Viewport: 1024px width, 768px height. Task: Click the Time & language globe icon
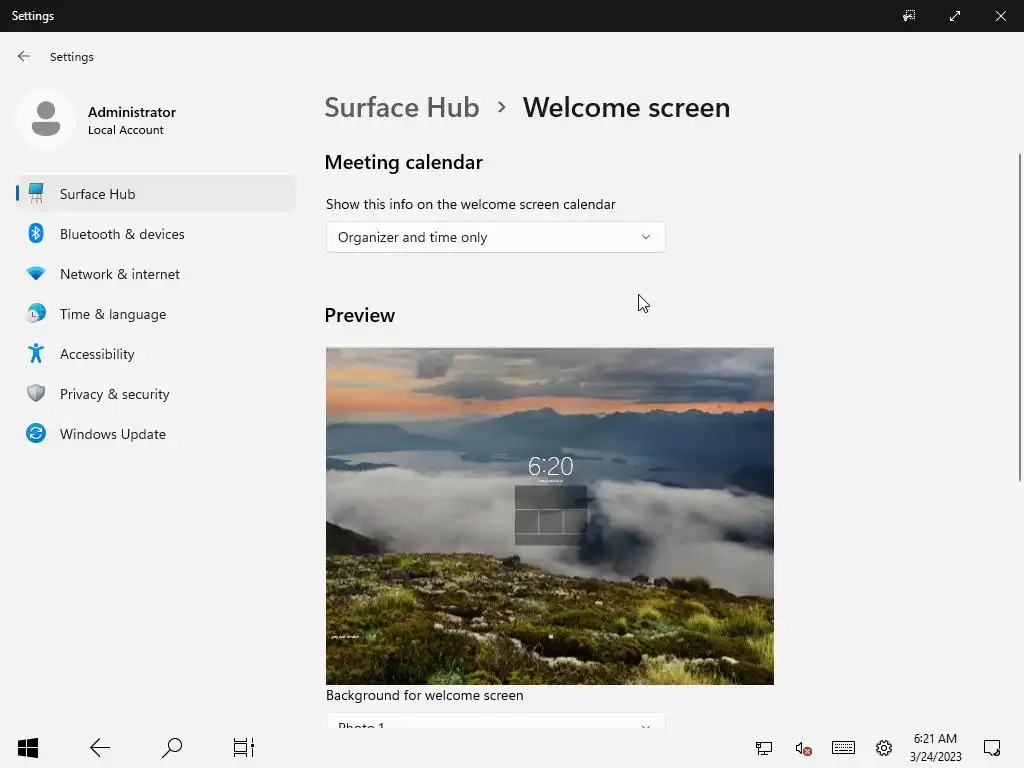coord(36,313)
